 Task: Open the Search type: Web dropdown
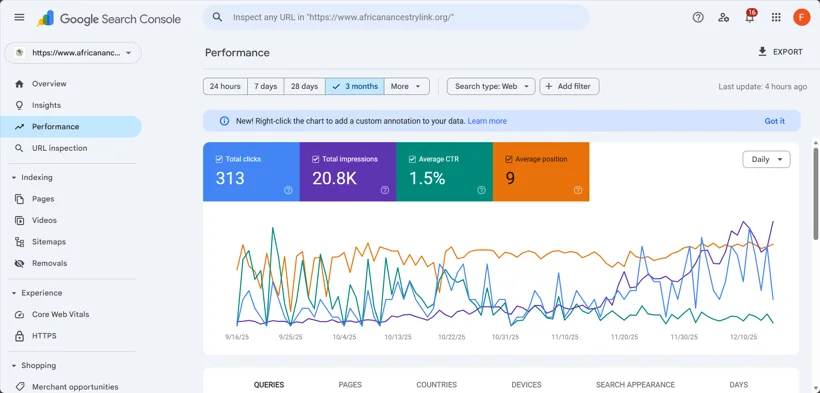tap(491, 86)
